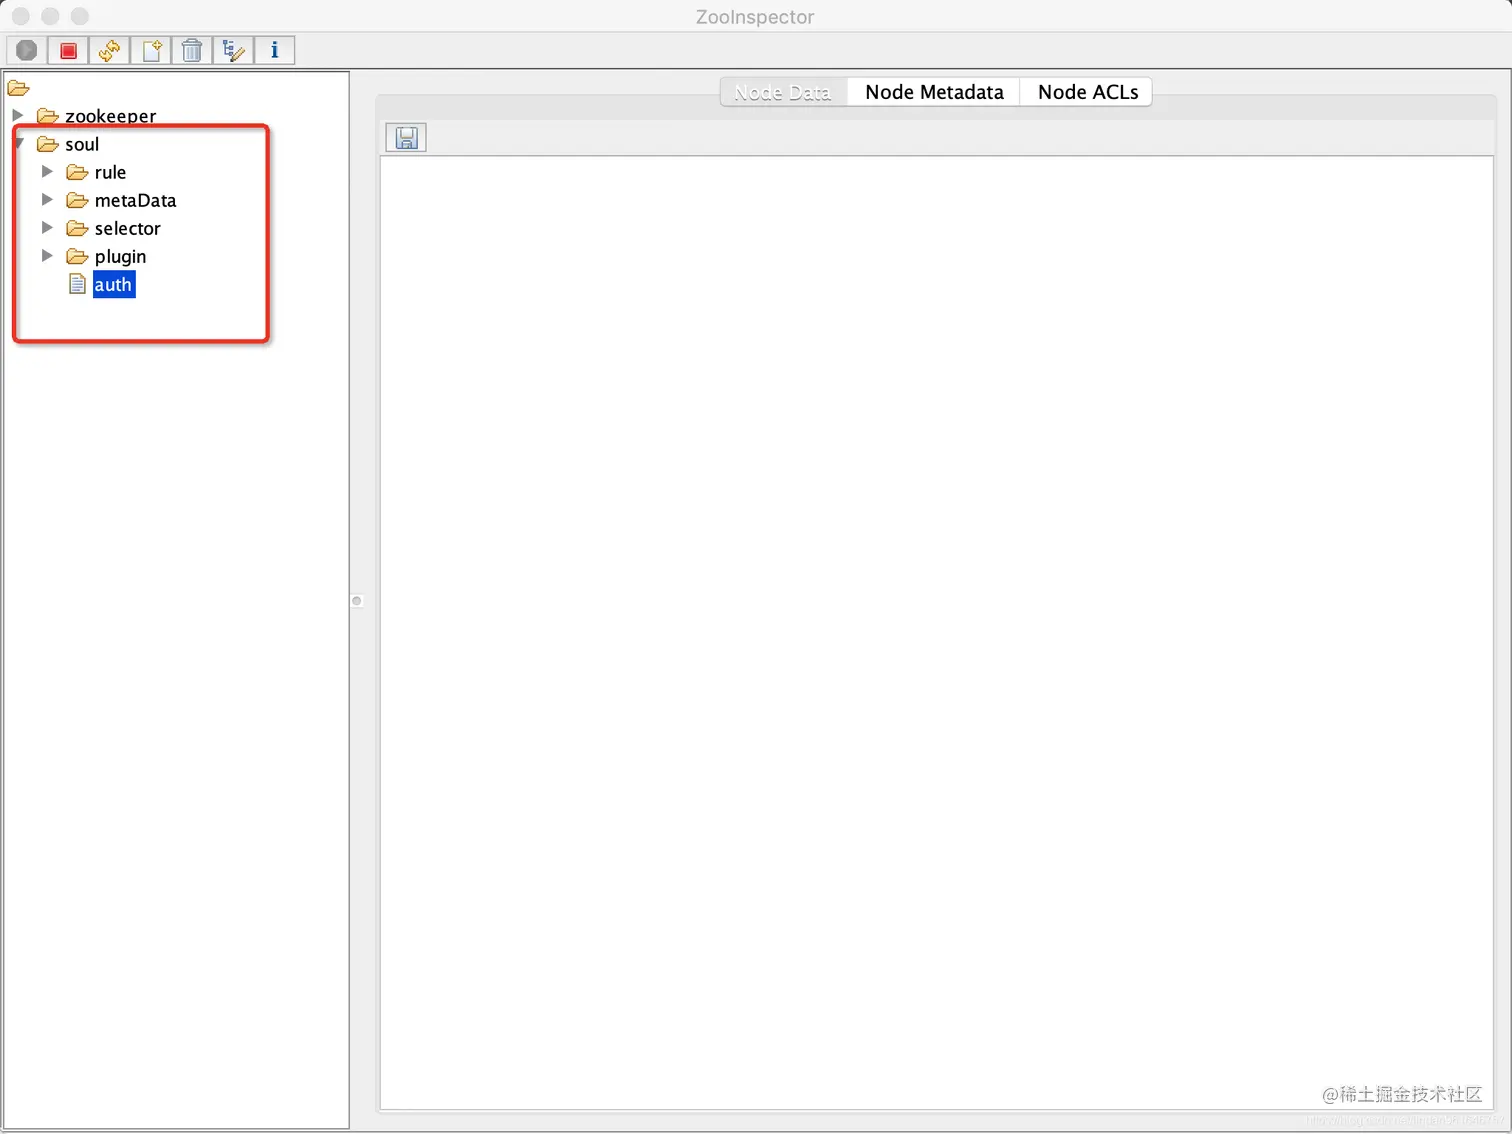The width and height of the screenshot is (1512, 1134).
Task: Switch to the Node ACLs tab
Action: click(x=1087, y=92)
